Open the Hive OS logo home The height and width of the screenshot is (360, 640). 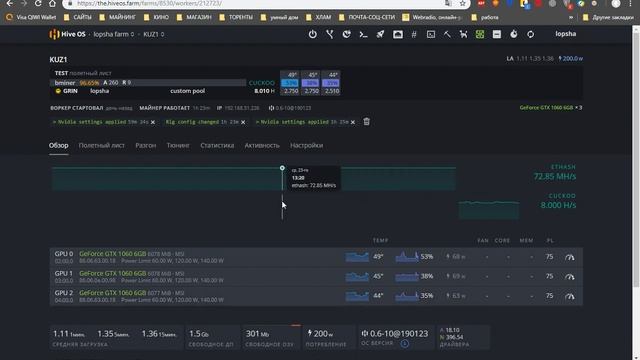(67, 34)
